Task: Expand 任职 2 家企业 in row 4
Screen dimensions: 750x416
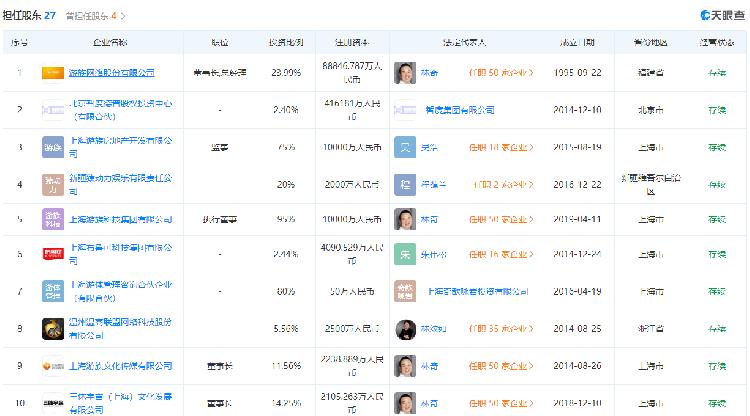Action: click(x=503, y=185)
